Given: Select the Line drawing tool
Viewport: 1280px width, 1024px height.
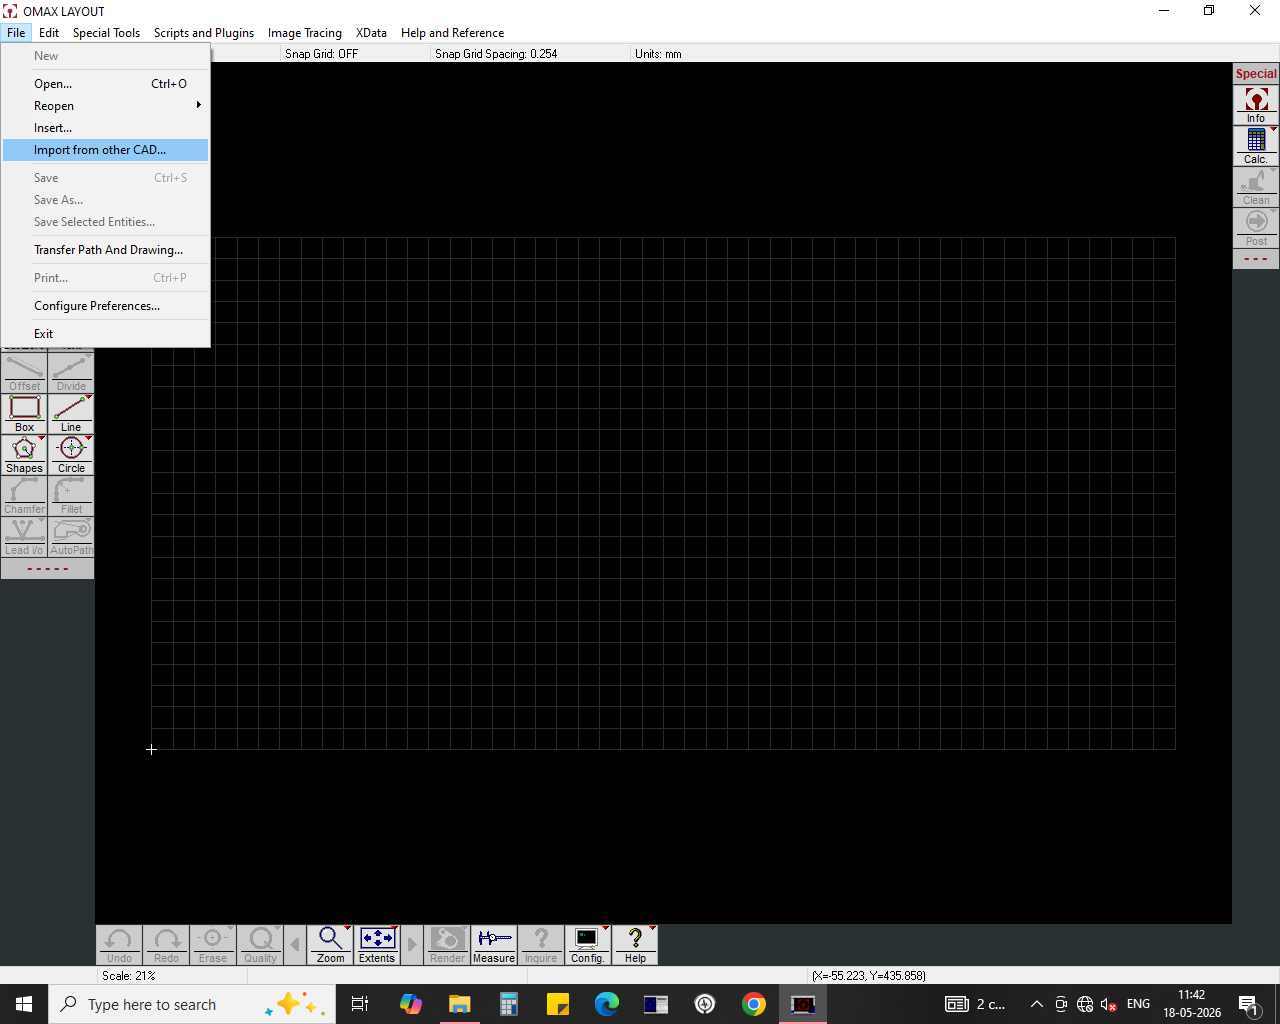Looking at the screenshot, I should (71, 413).
